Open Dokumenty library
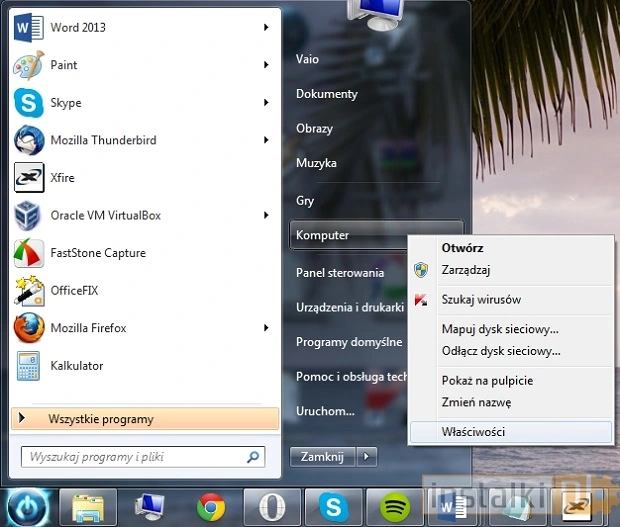Viewport: 620px width, 527px height. [x=327, y=94]
